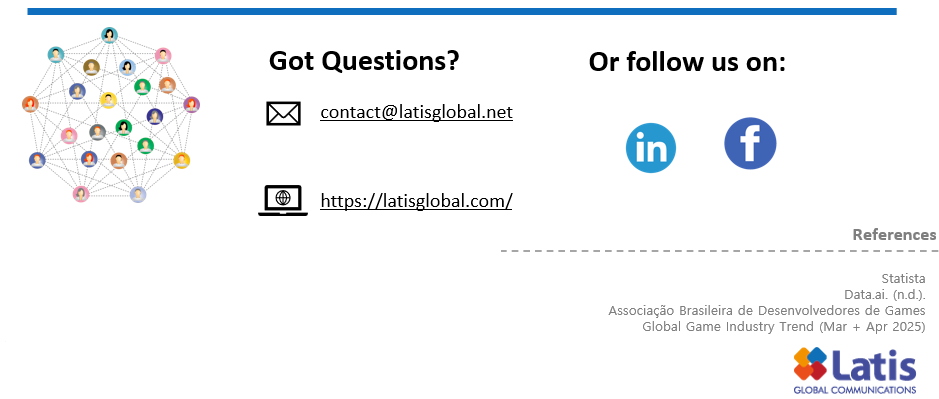Open the Facebook icon
This screenshot has height=399, width=939.
(750, 144)
